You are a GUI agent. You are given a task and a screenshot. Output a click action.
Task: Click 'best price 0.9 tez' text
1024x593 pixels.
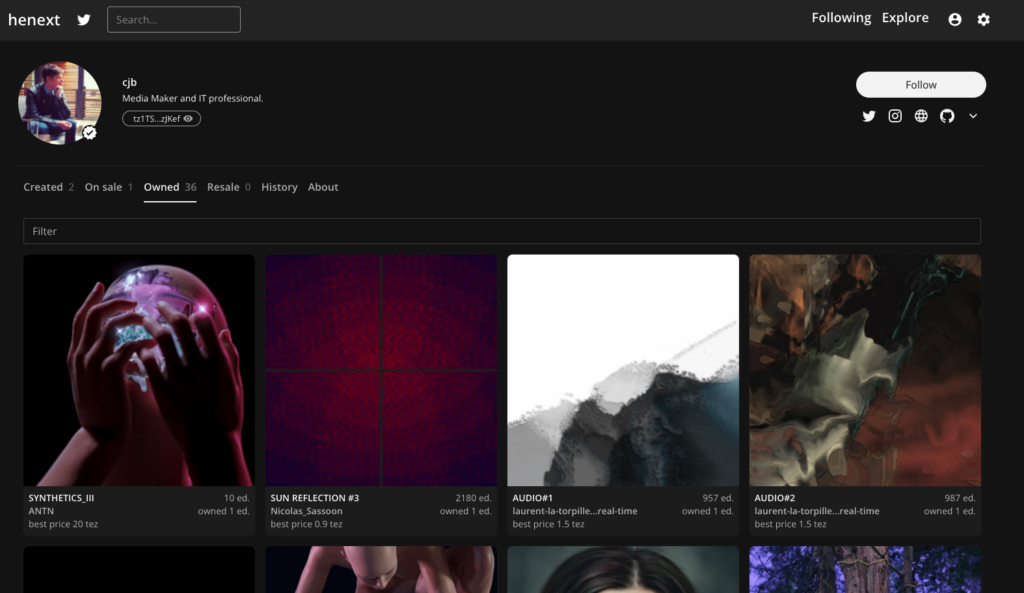(306, 524)
